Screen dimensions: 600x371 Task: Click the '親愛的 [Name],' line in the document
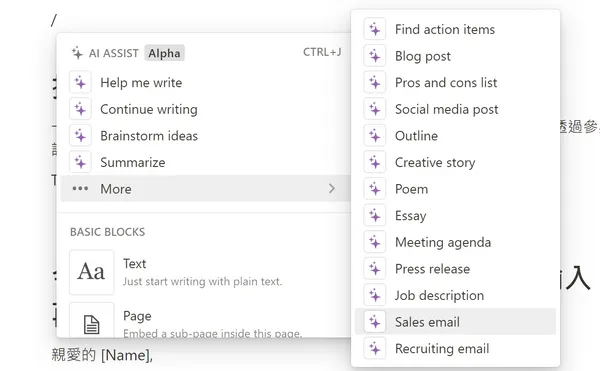tap(102, 355)
